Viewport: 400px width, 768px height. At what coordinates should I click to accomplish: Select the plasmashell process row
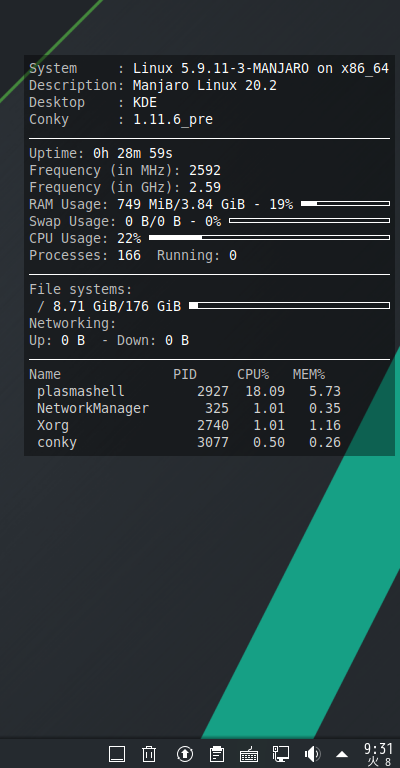[x=188, y=391]
